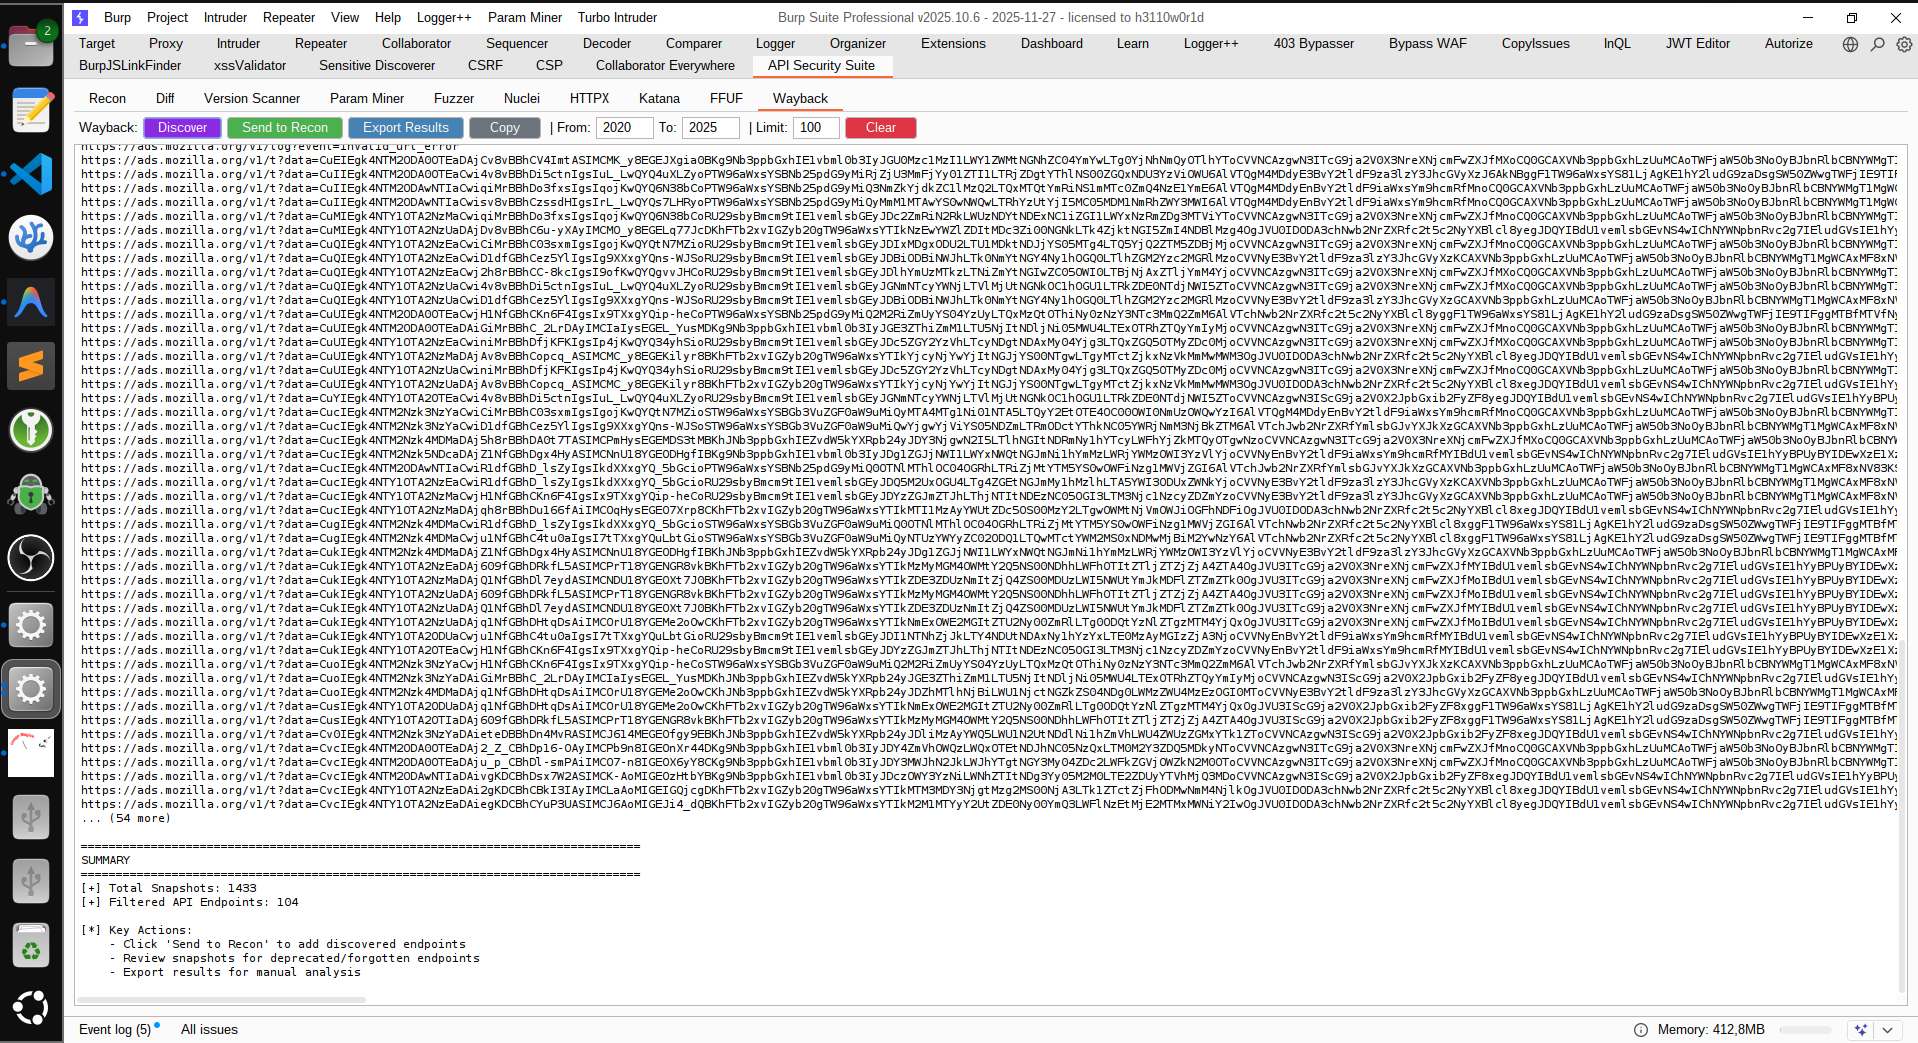The height and width of the screenshot is (1043, 1918).
Task: Click the horizontal scrollbar under results
Action: click(221, 999)
